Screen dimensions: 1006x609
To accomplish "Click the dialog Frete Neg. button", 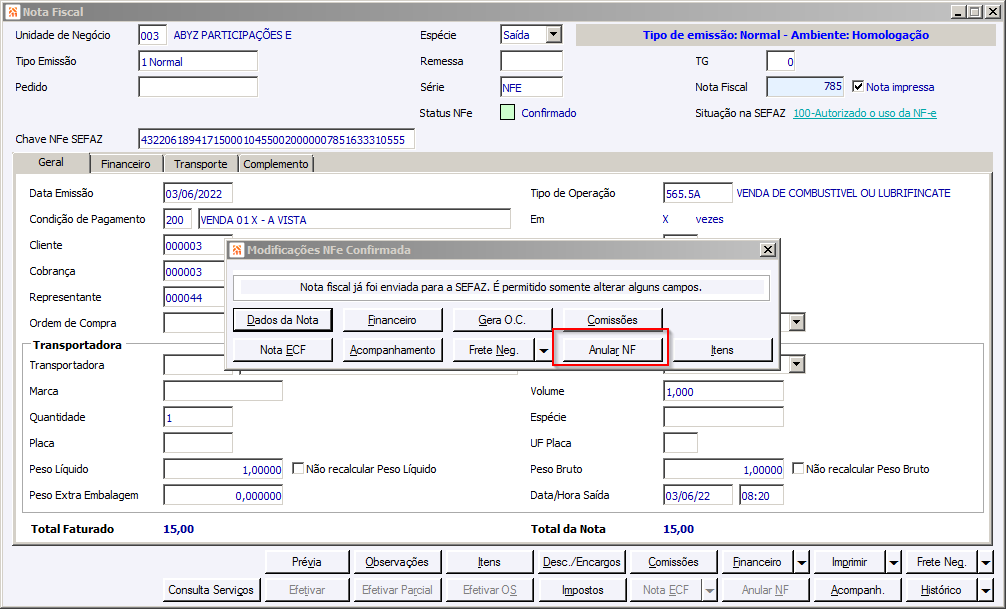I will pos(493,350).
